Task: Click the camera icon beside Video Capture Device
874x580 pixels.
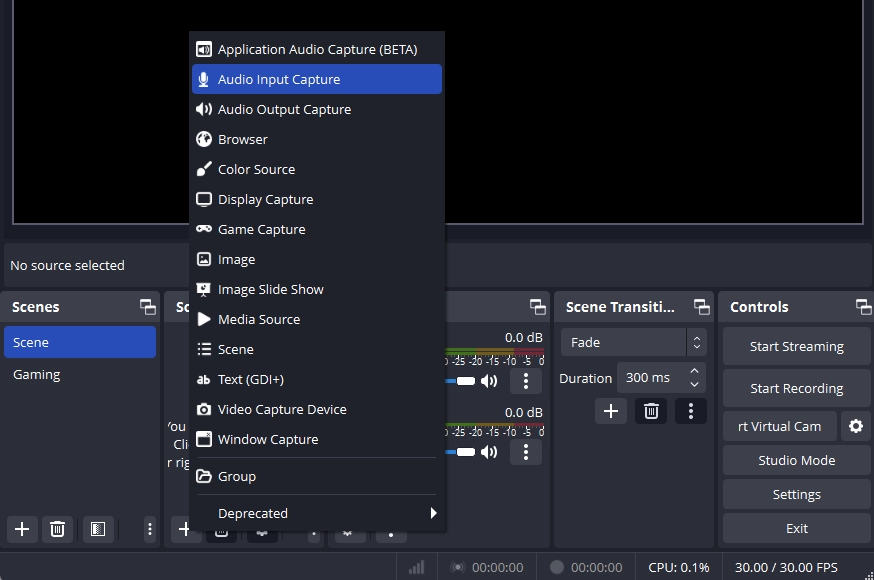Action: 204,410
